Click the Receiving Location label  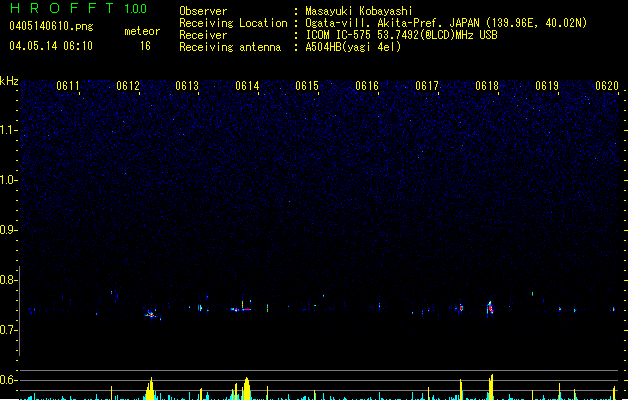click(x=233, y=23)
